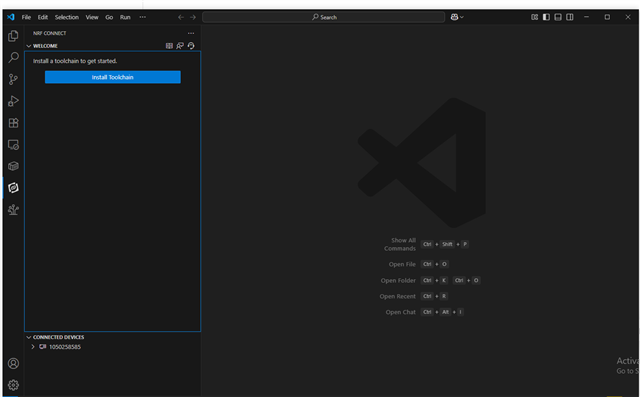640x397 pixels.
Task: Click the "Open Chat" hint text
Action: point(400,312)
